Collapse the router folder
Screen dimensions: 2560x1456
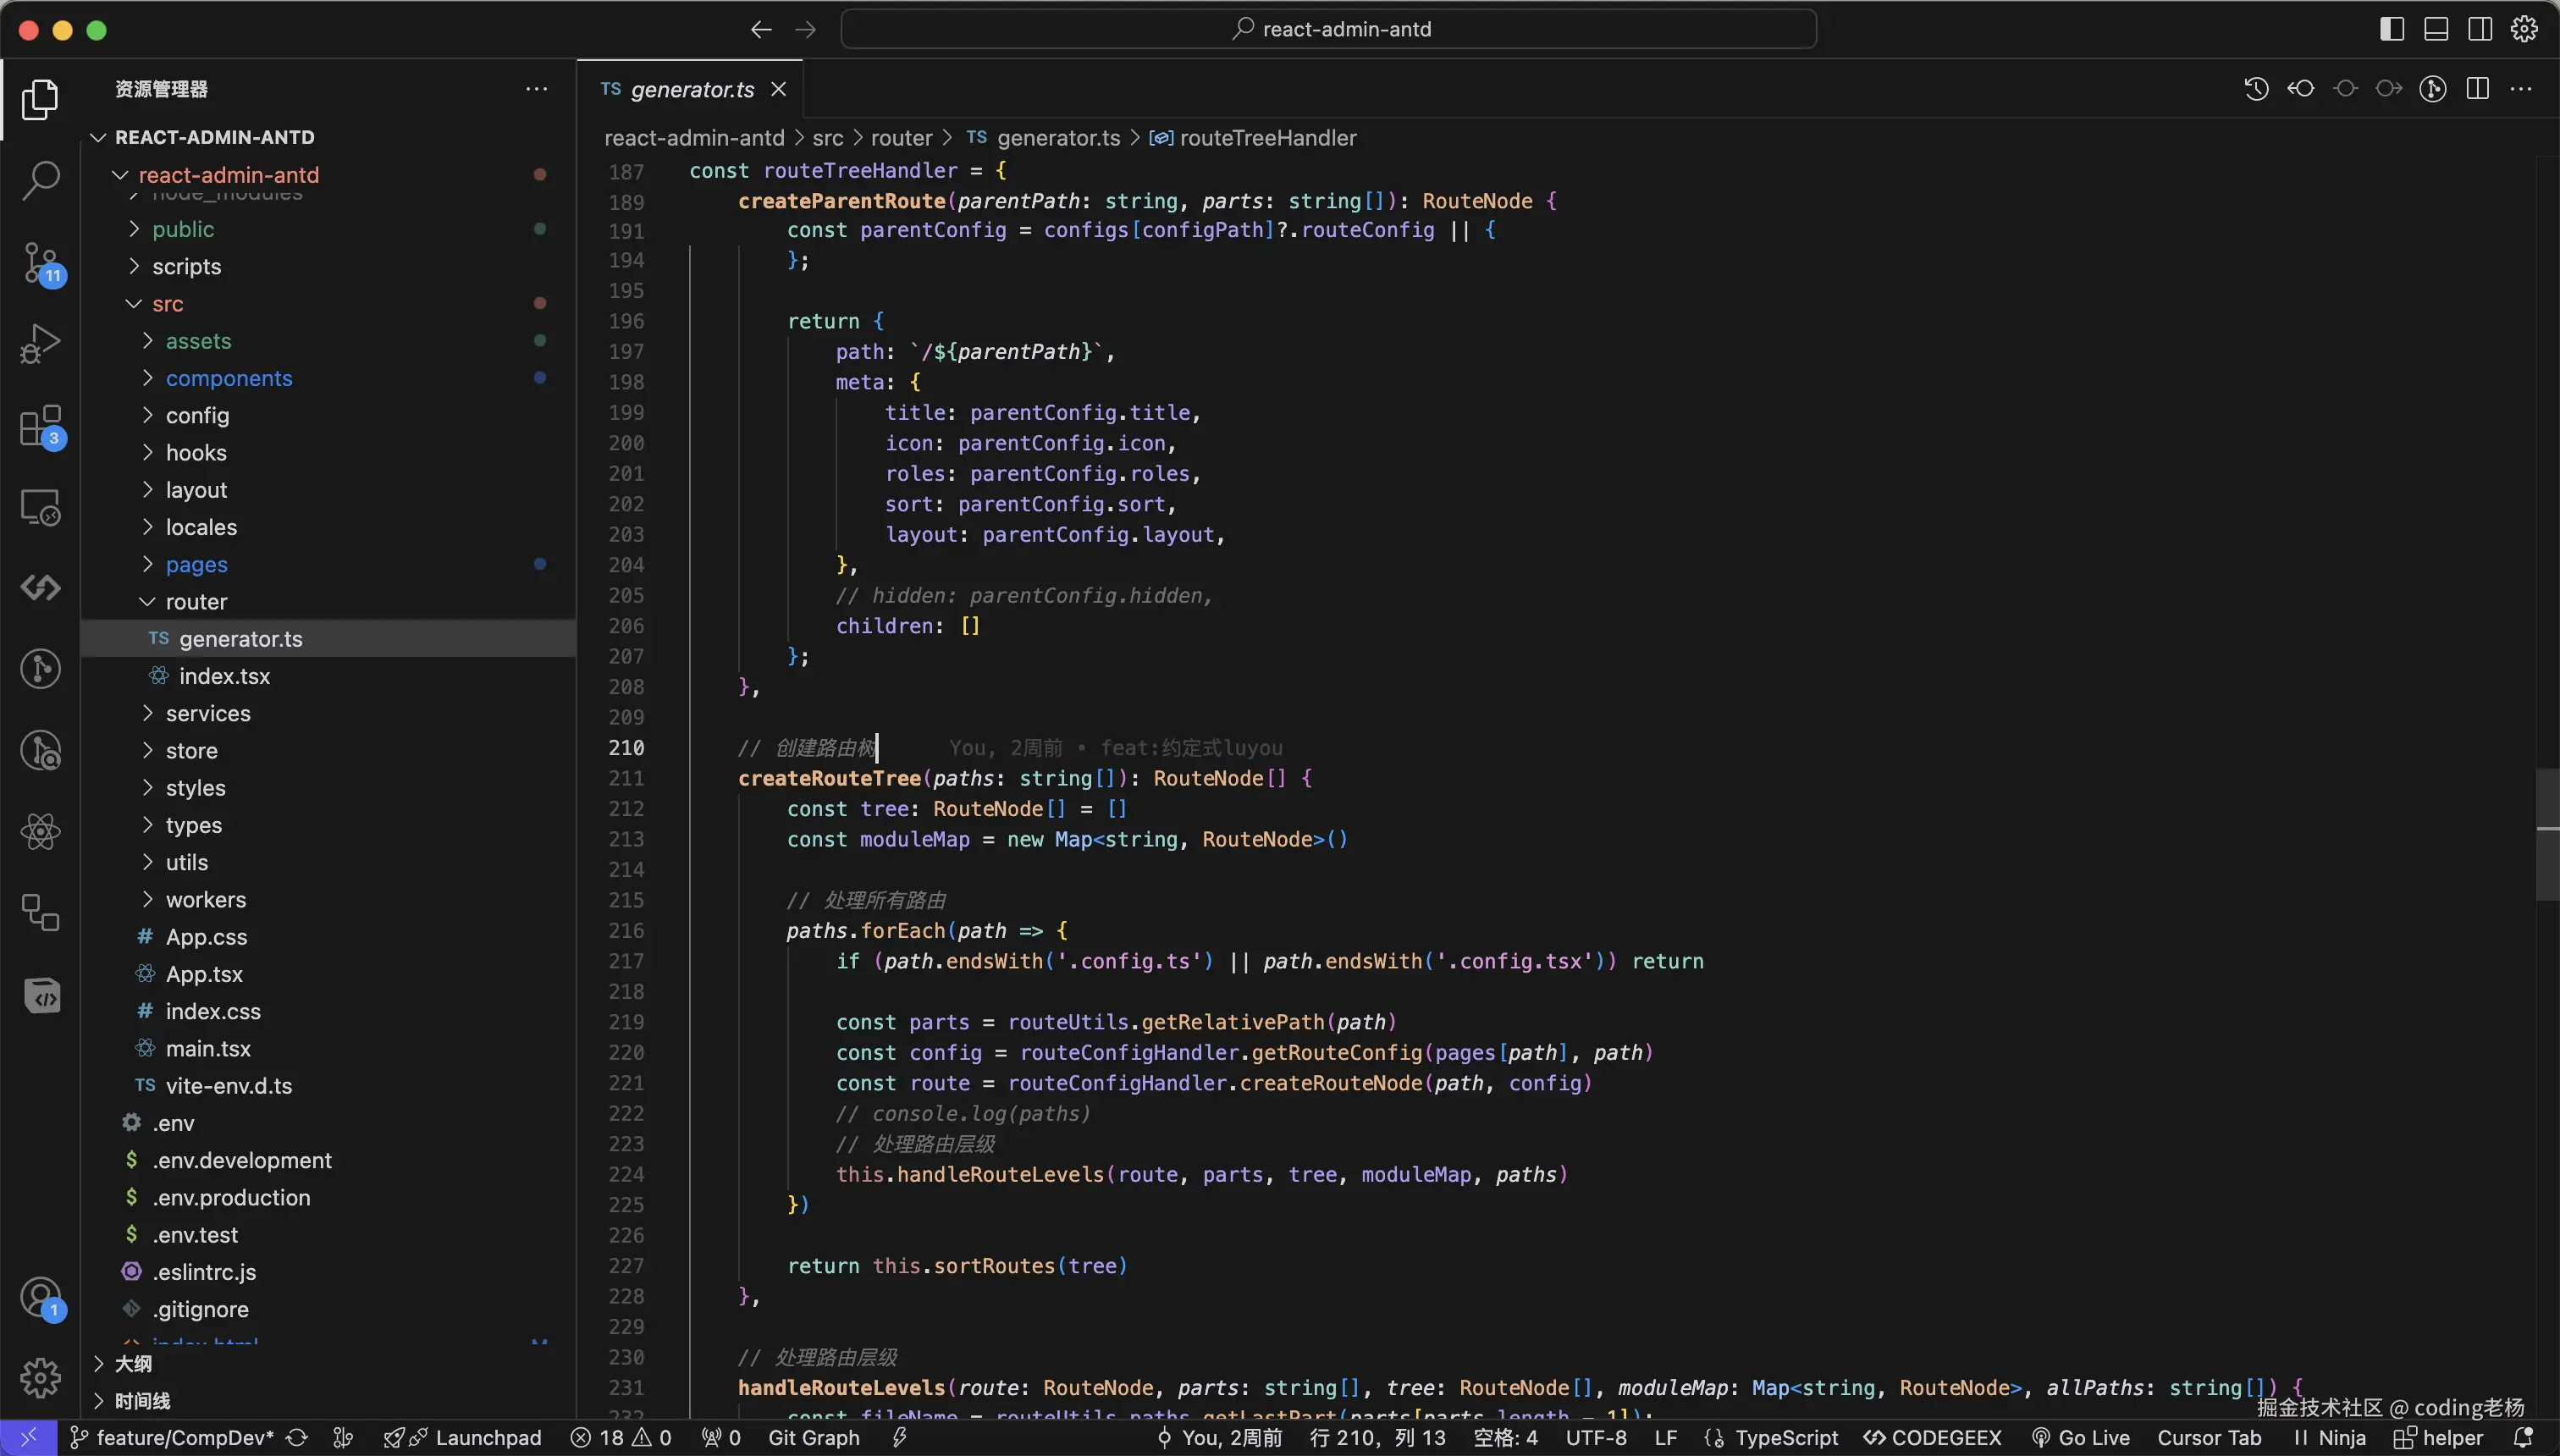pyautogui.click(x=196, y=601)
